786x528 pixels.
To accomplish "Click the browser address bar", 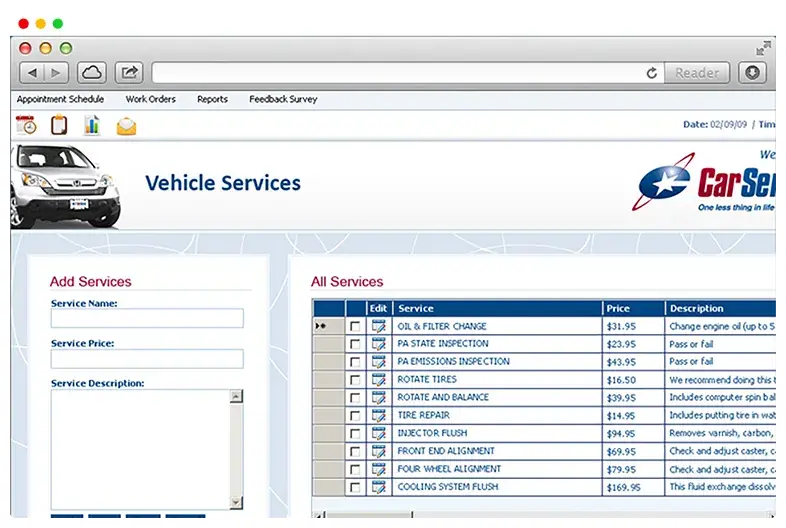I will (x=399, y=73).
